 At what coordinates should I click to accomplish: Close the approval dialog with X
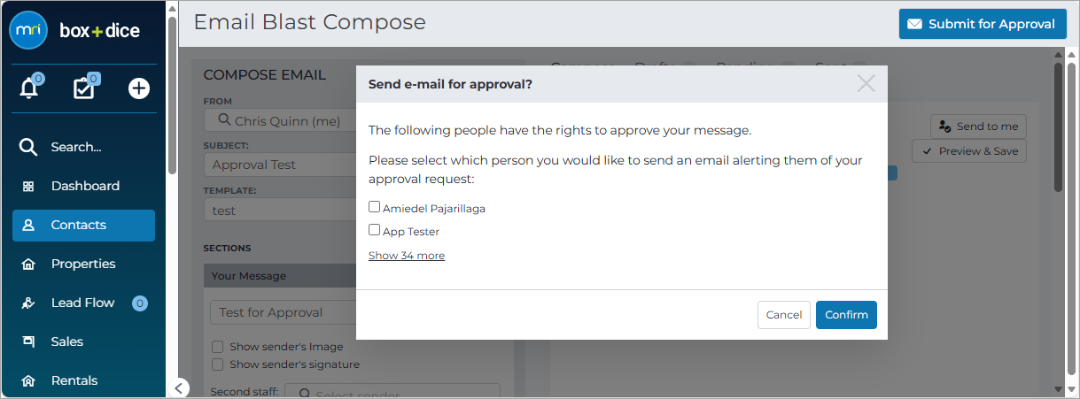tap(866, 84)
